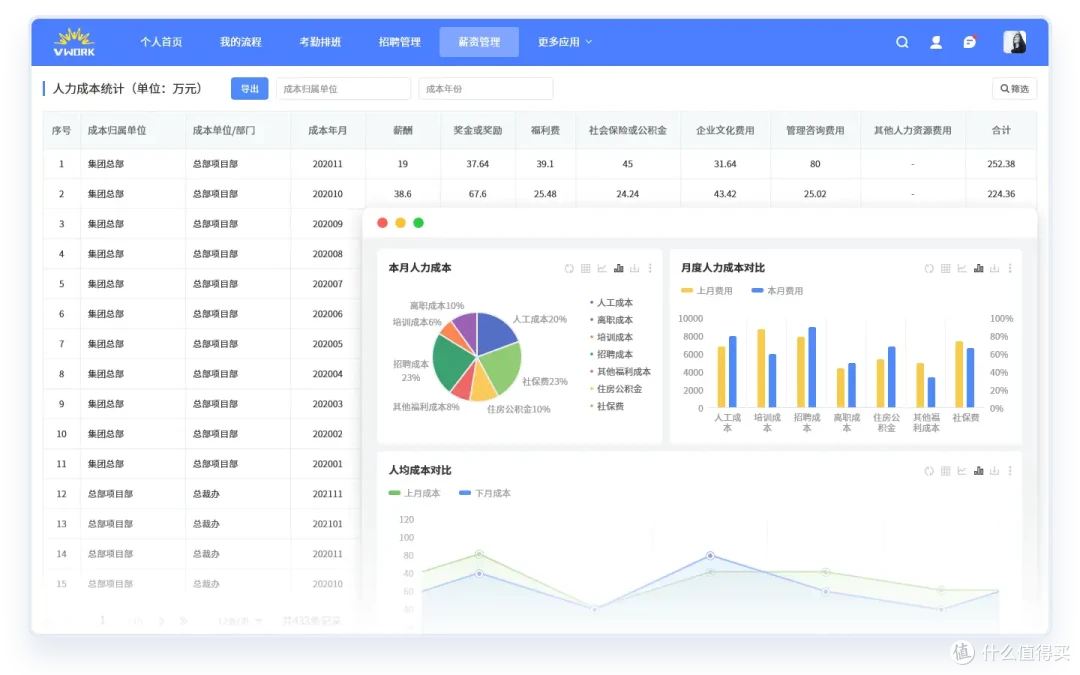The width and height of the screenshot is (1080, 675).
Task: Toggle 本月费用 legend in monthly chart
Action: pos(777,291)
